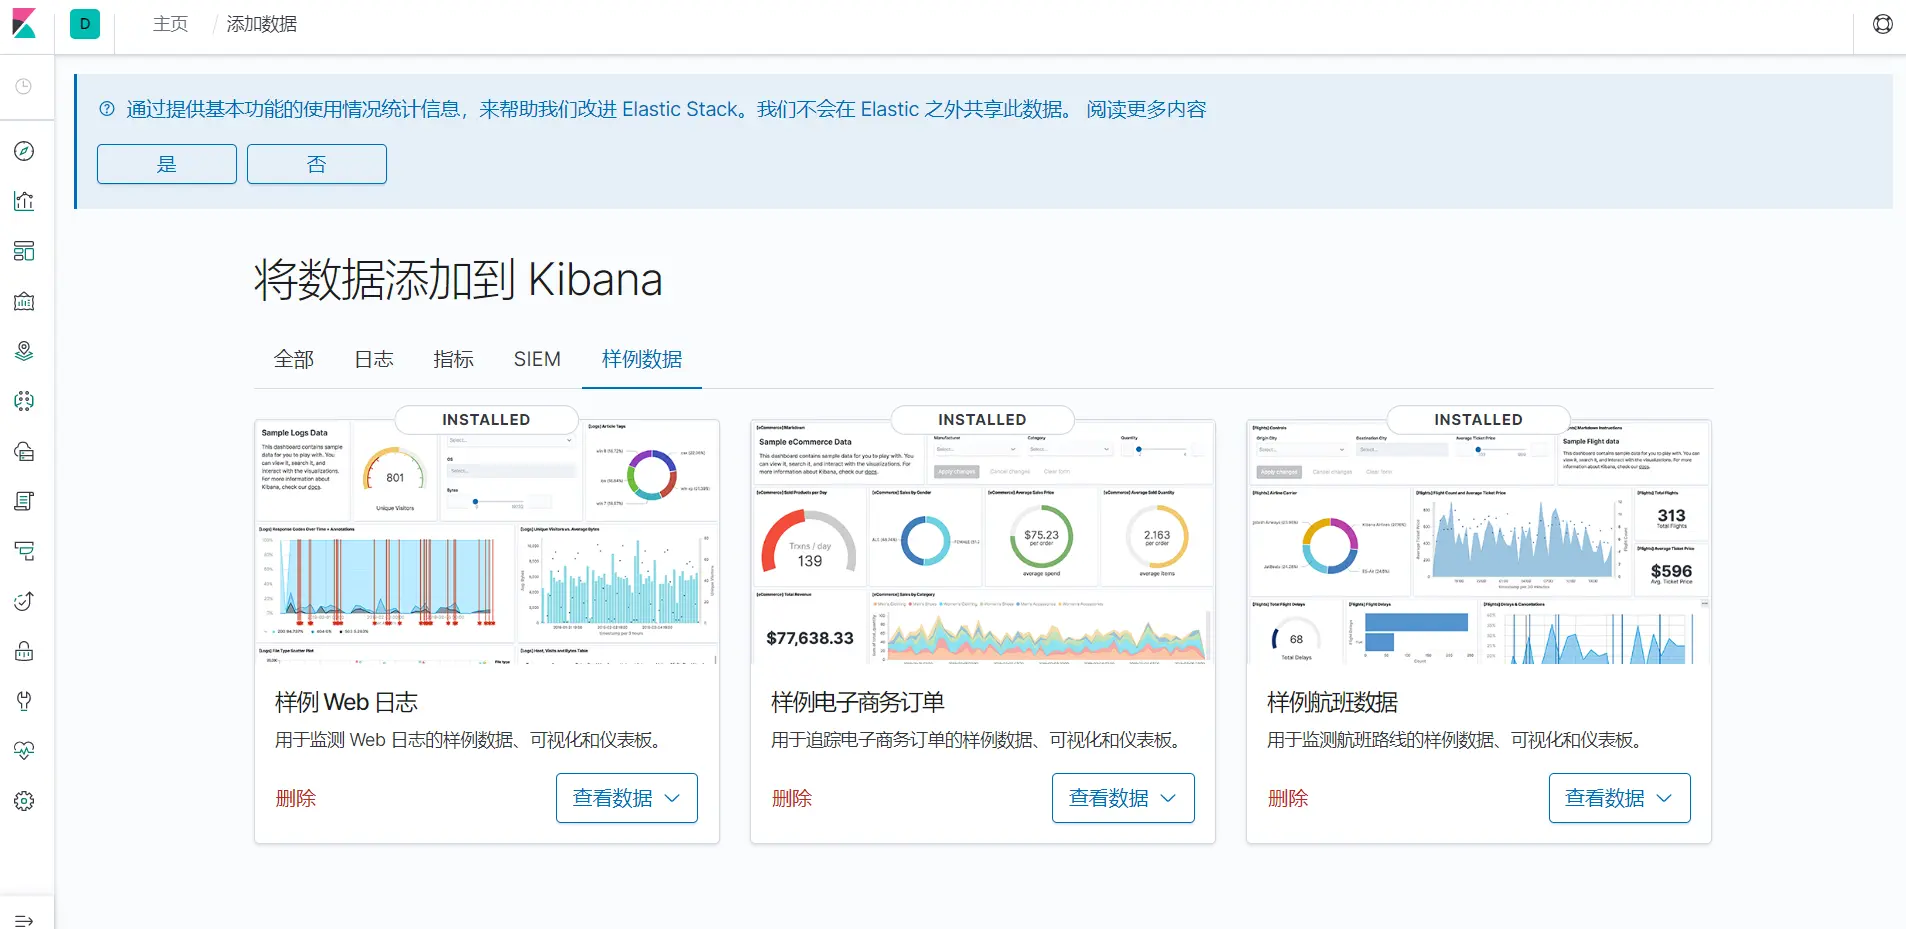The width and height of the screenshot is (1906, 929).
Task: Delete the 样例电子商务订单 sample data
Action: 792,798
